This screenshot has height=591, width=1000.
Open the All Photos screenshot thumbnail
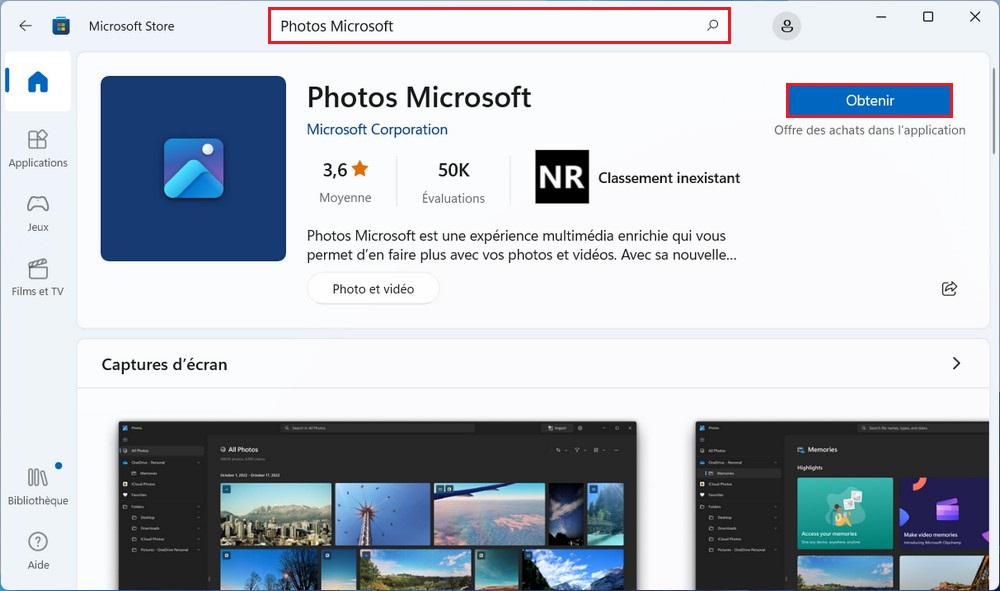coord(378,506)
